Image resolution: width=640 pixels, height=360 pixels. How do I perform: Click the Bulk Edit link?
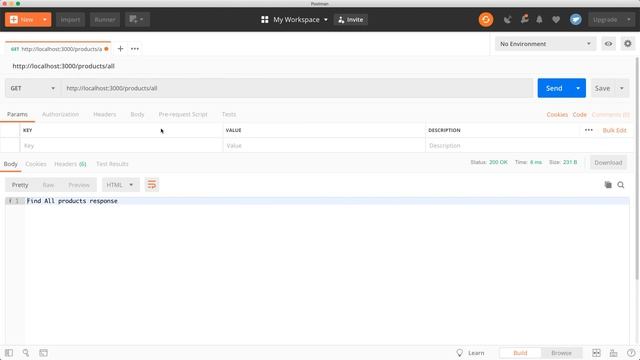[x=614, y=130]
